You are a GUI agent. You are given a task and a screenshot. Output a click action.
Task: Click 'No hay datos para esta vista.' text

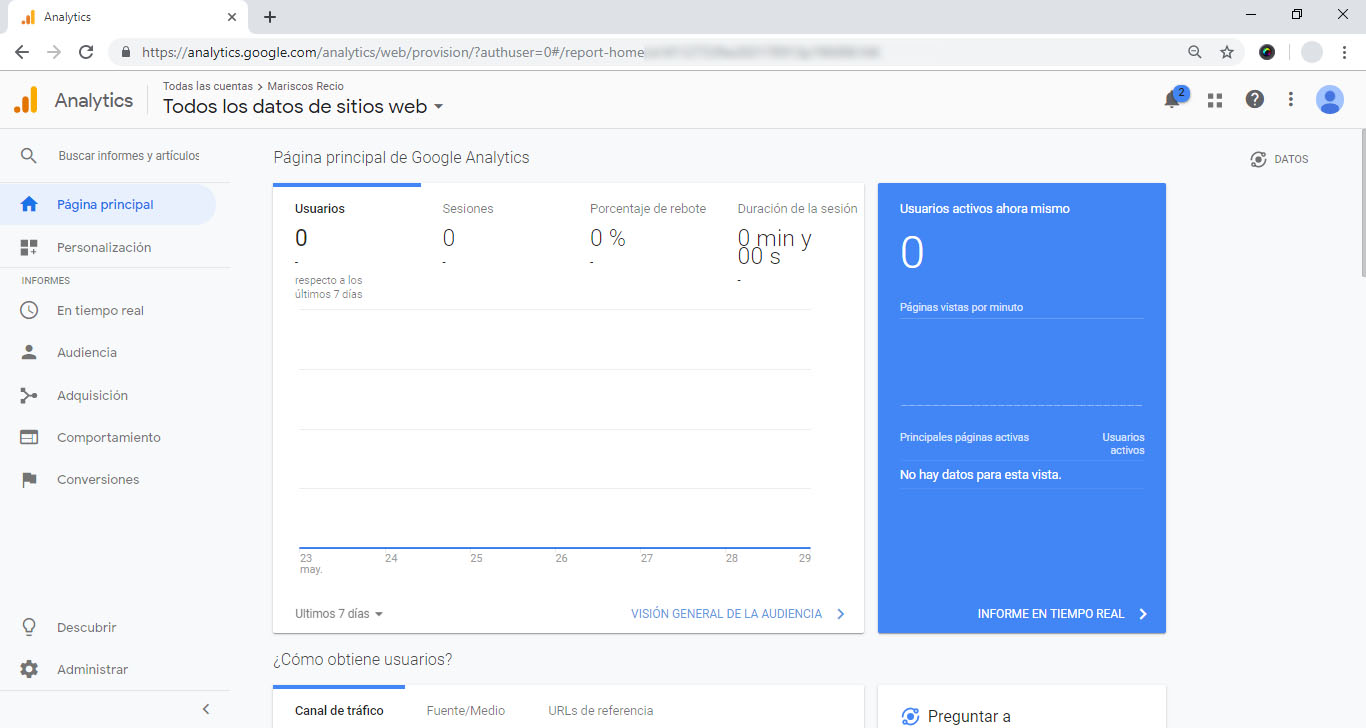(x=980, y=475)
